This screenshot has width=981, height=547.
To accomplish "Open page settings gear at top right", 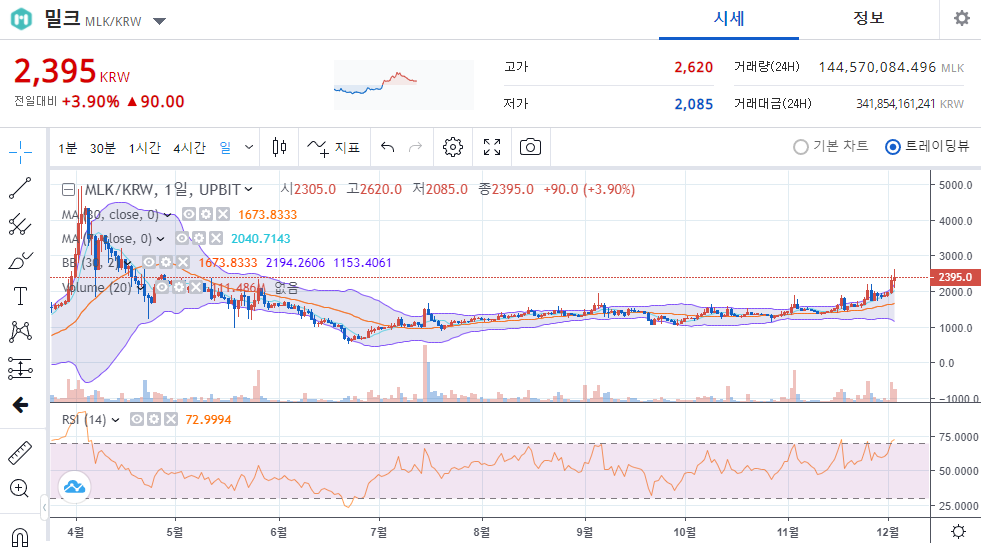I will coord(962,18).
